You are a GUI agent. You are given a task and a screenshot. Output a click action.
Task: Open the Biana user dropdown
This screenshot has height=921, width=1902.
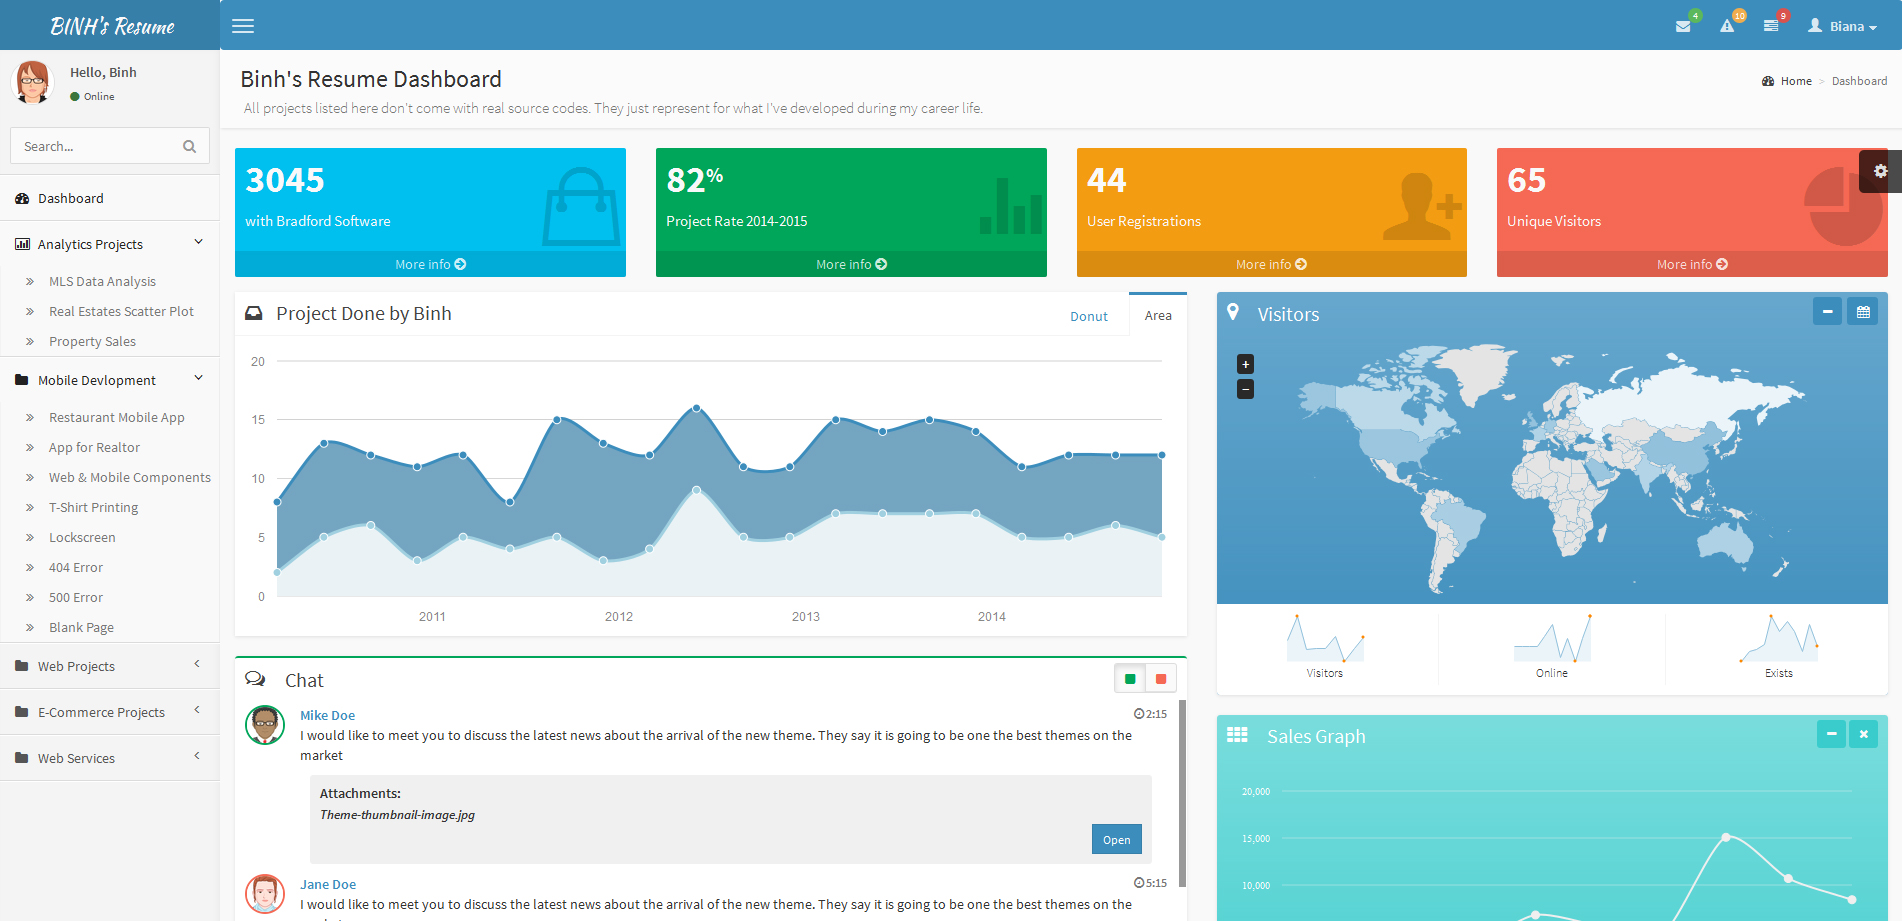[1842, 26]
